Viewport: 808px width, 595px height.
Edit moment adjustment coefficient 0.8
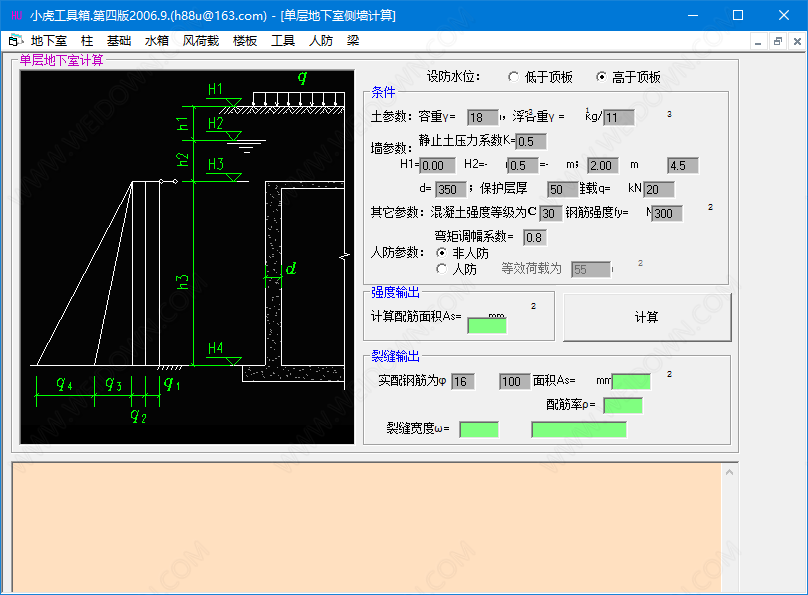click(x=535, y=237)
